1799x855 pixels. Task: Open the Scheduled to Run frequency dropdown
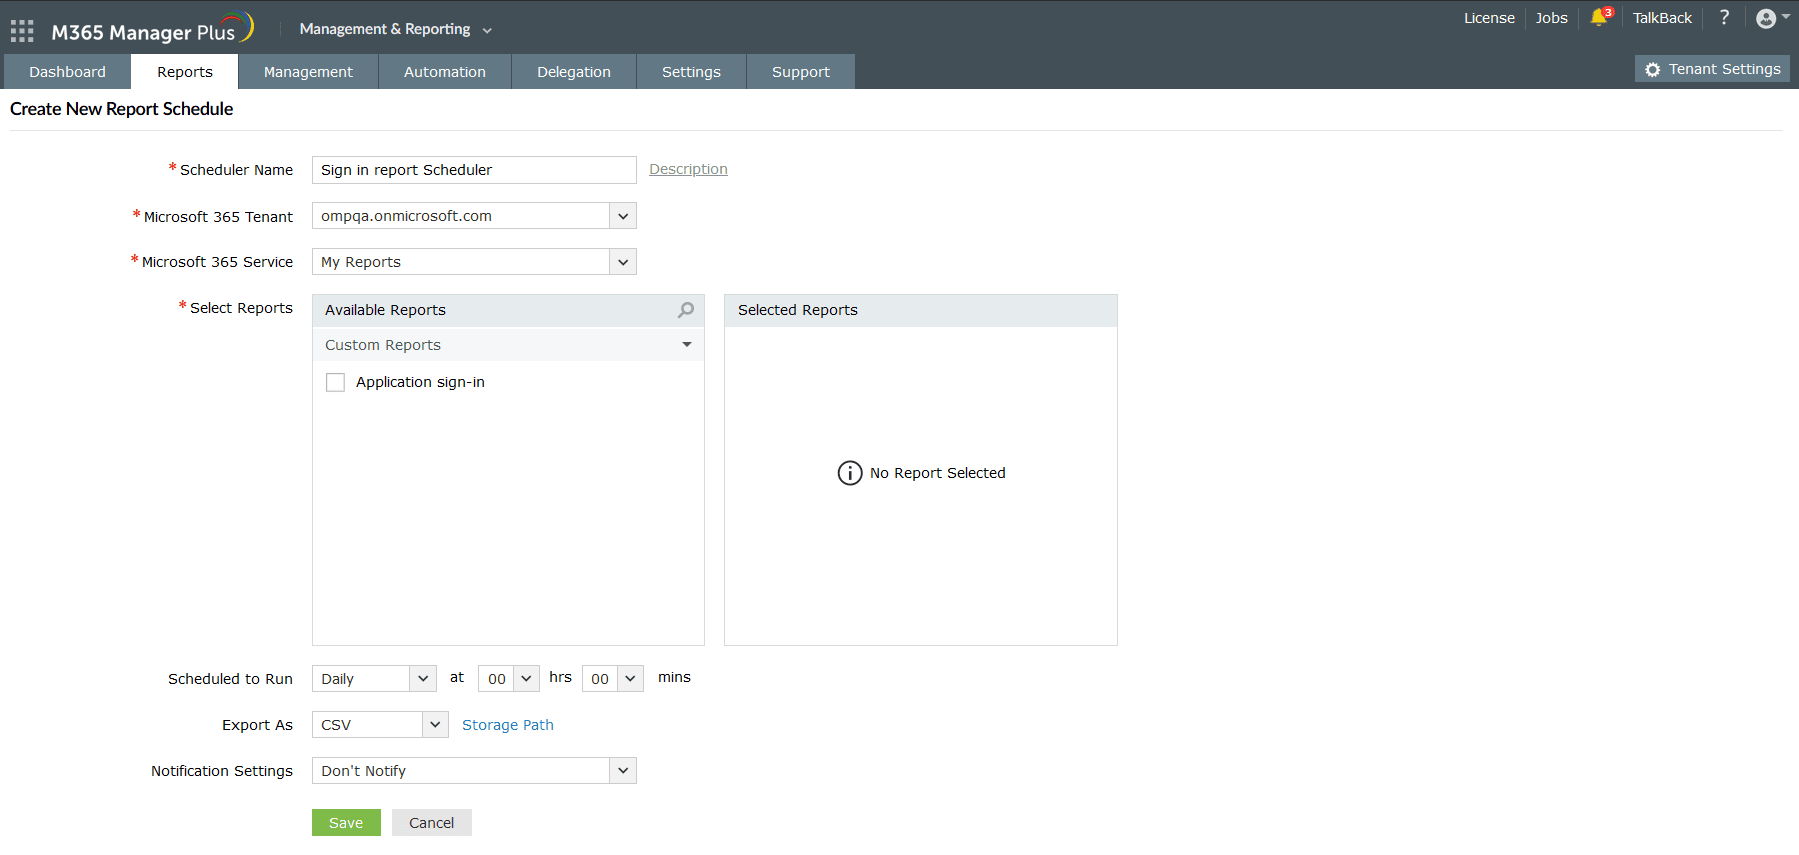click(x=374, y=679)
